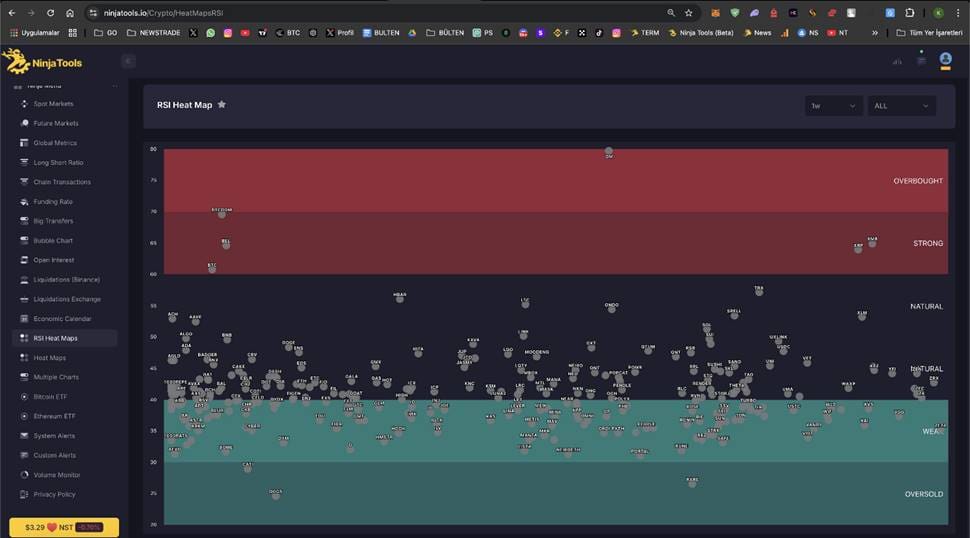This screenshot has width=970, height=538.
Task: Open the TERM bookmark
Action: pos(645,33)
